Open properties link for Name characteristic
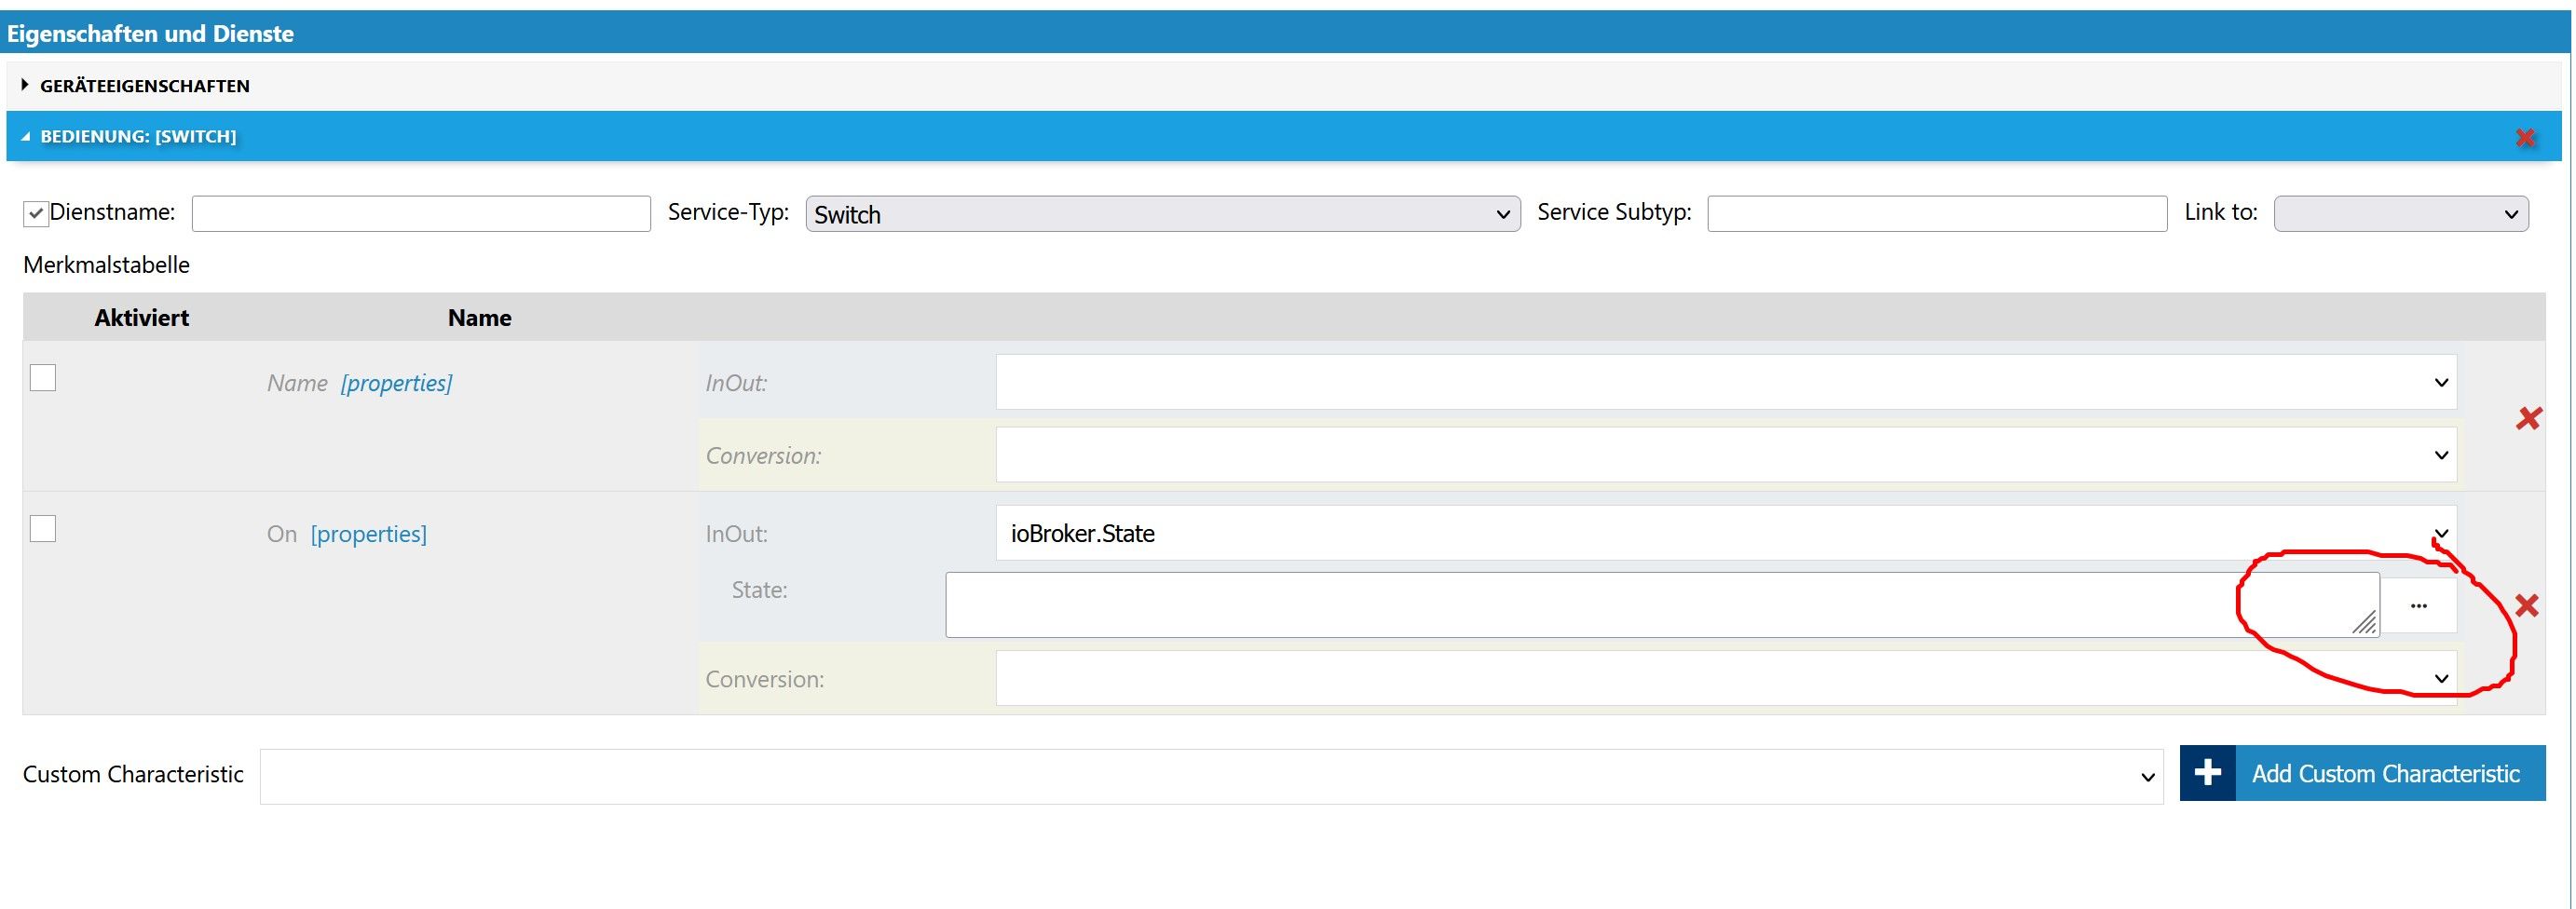This screenshot has width=2576, height=909. (396, 383)
